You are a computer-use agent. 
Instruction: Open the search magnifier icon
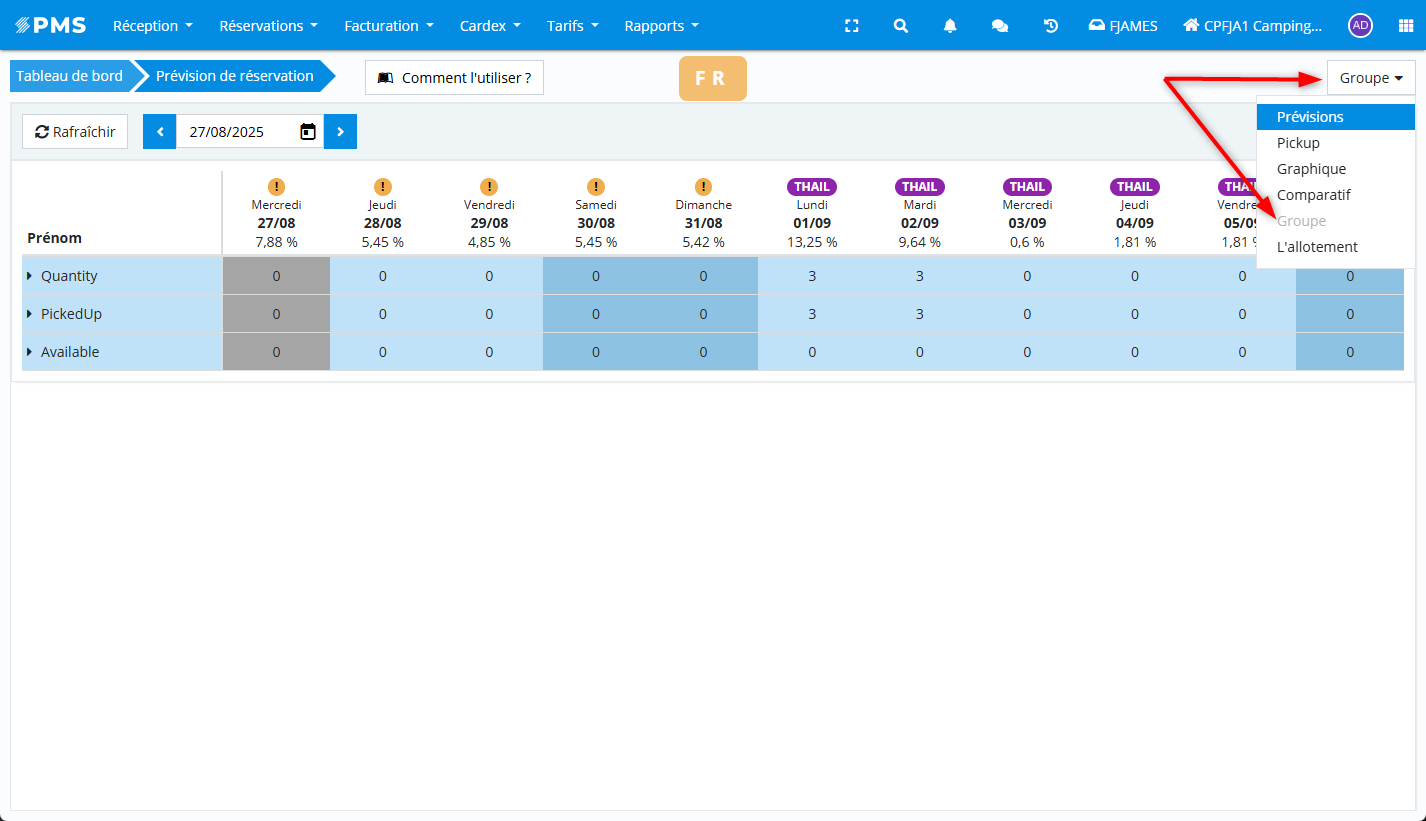[x=901, y=26]
